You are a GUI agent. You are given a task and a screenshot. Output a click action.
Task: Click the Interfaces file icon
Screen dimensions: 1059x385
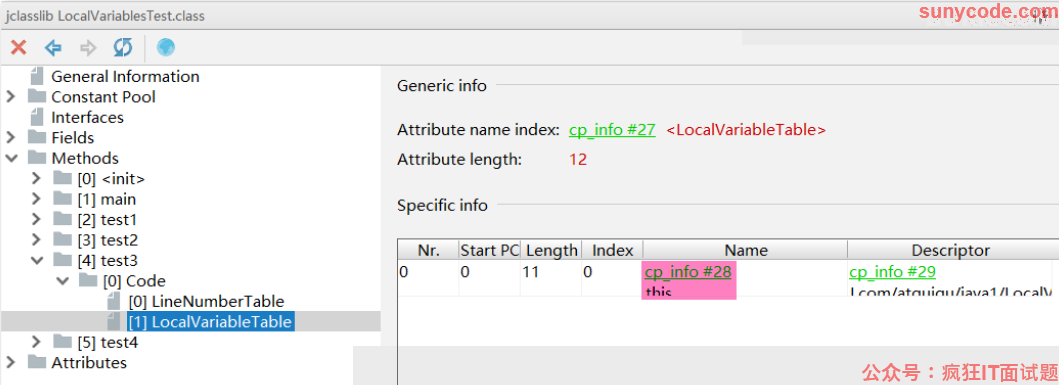tap(36, 117)
